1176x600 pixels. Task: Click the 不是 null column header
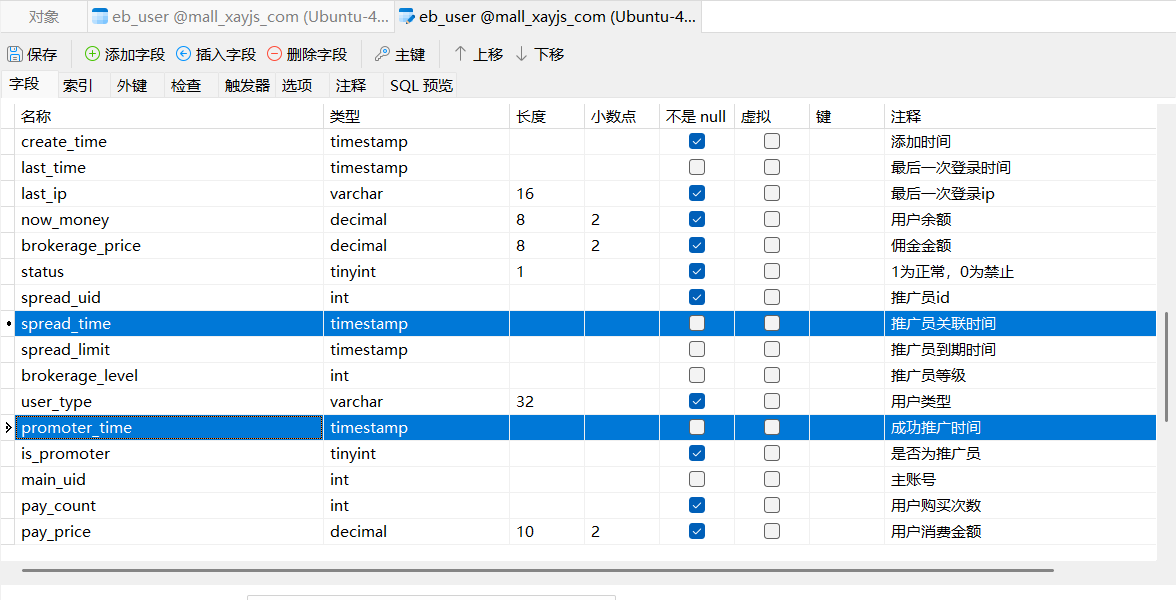pos(697,116)
